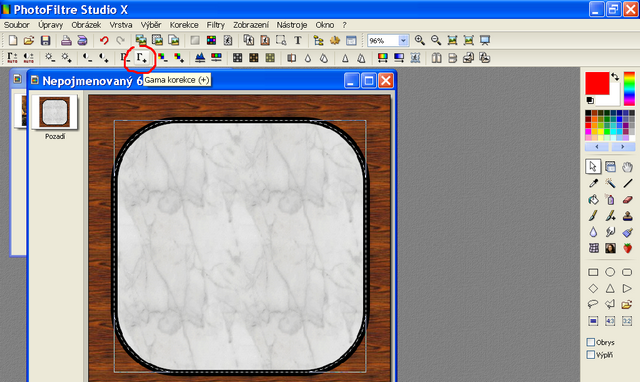
Task: Apply Gamma korekce (+) icon
Action: coord(141,58)
